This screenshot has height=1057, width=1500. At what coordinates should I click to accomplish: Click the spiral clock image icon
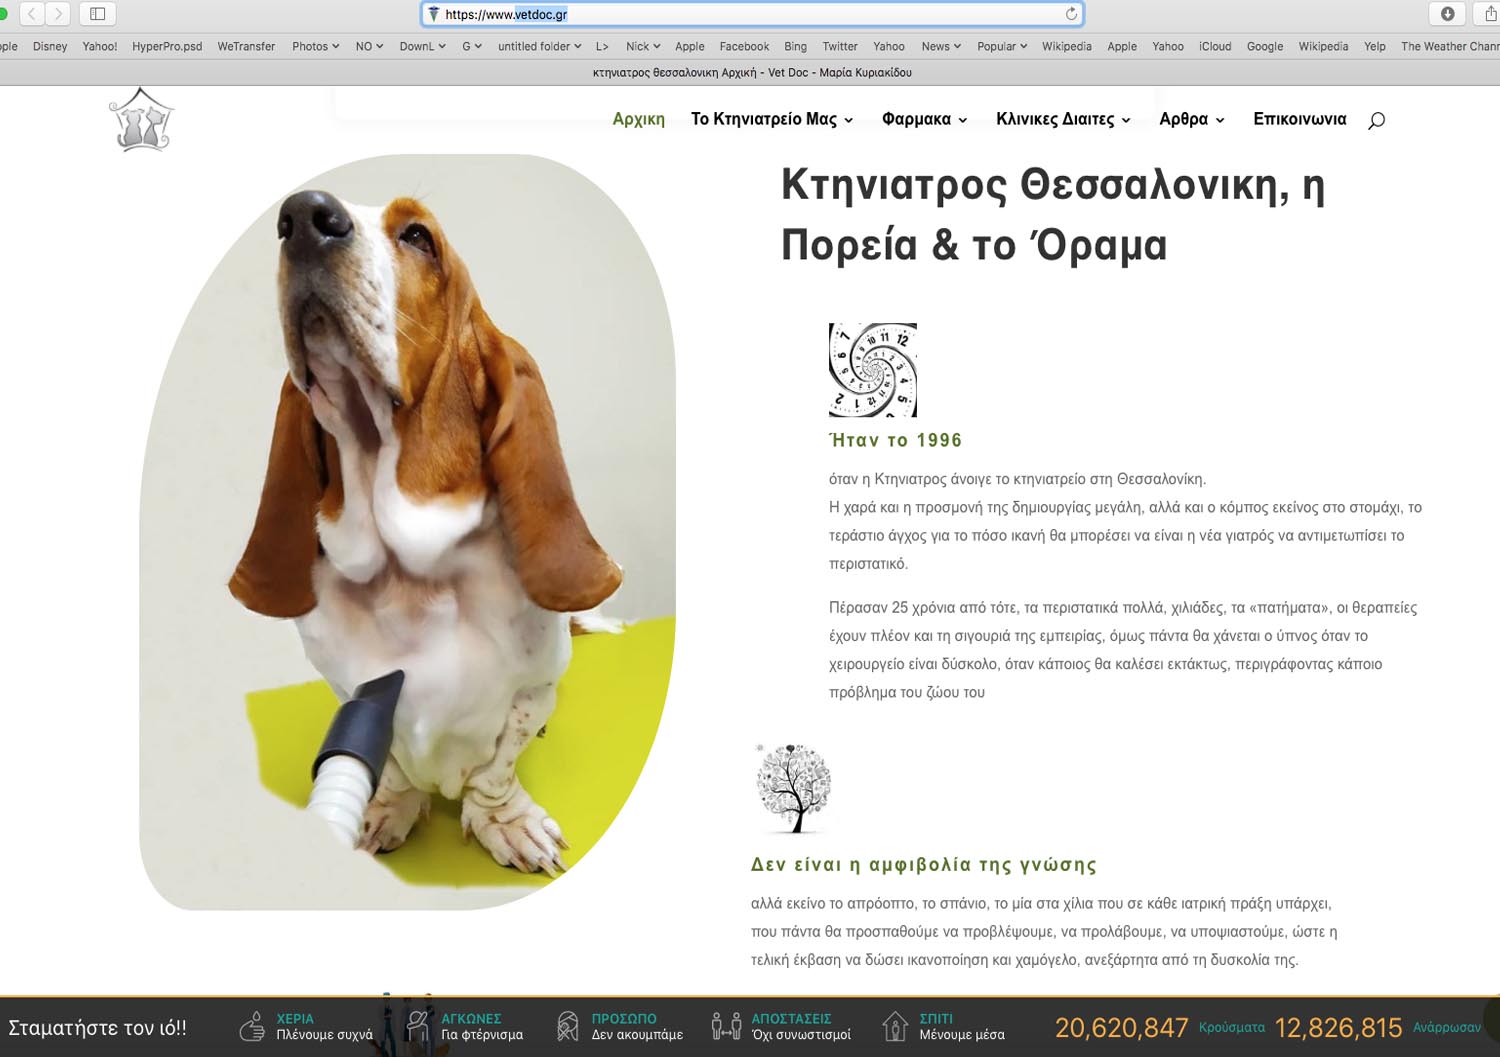(x=872, y=370)
